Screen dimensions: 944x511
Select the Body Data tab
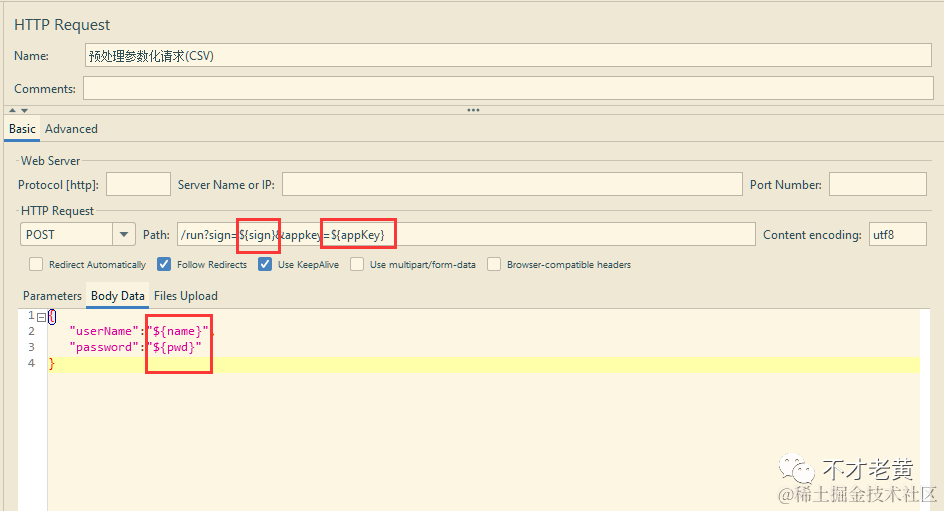tap(117, 296)
